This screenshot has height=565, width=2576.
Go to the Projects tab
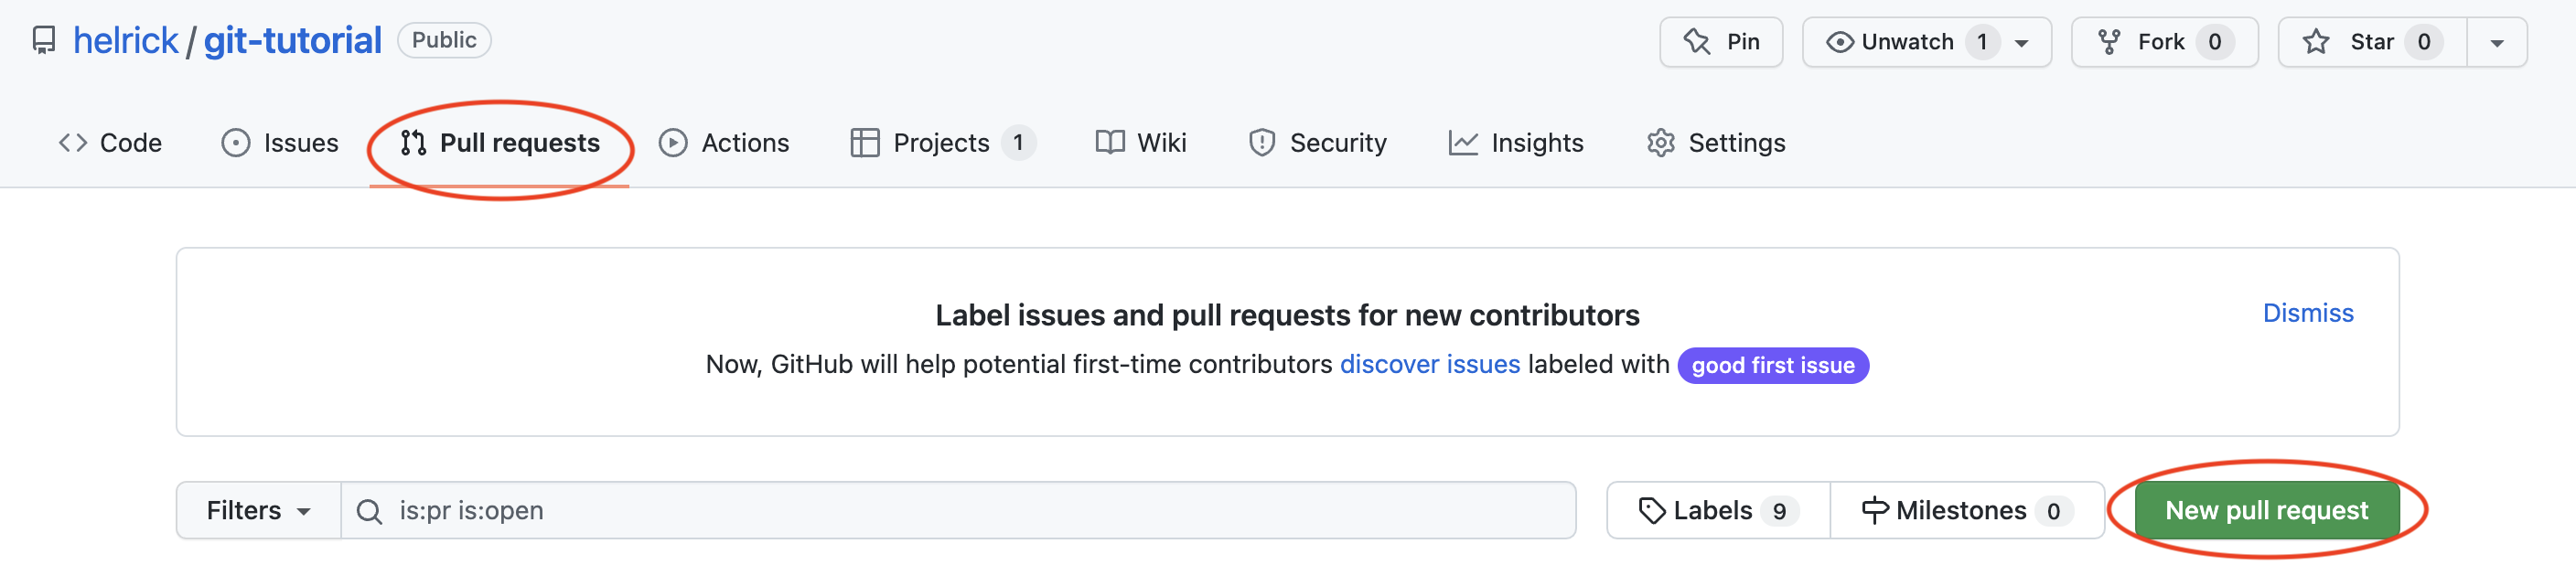[x=941, y=143]
